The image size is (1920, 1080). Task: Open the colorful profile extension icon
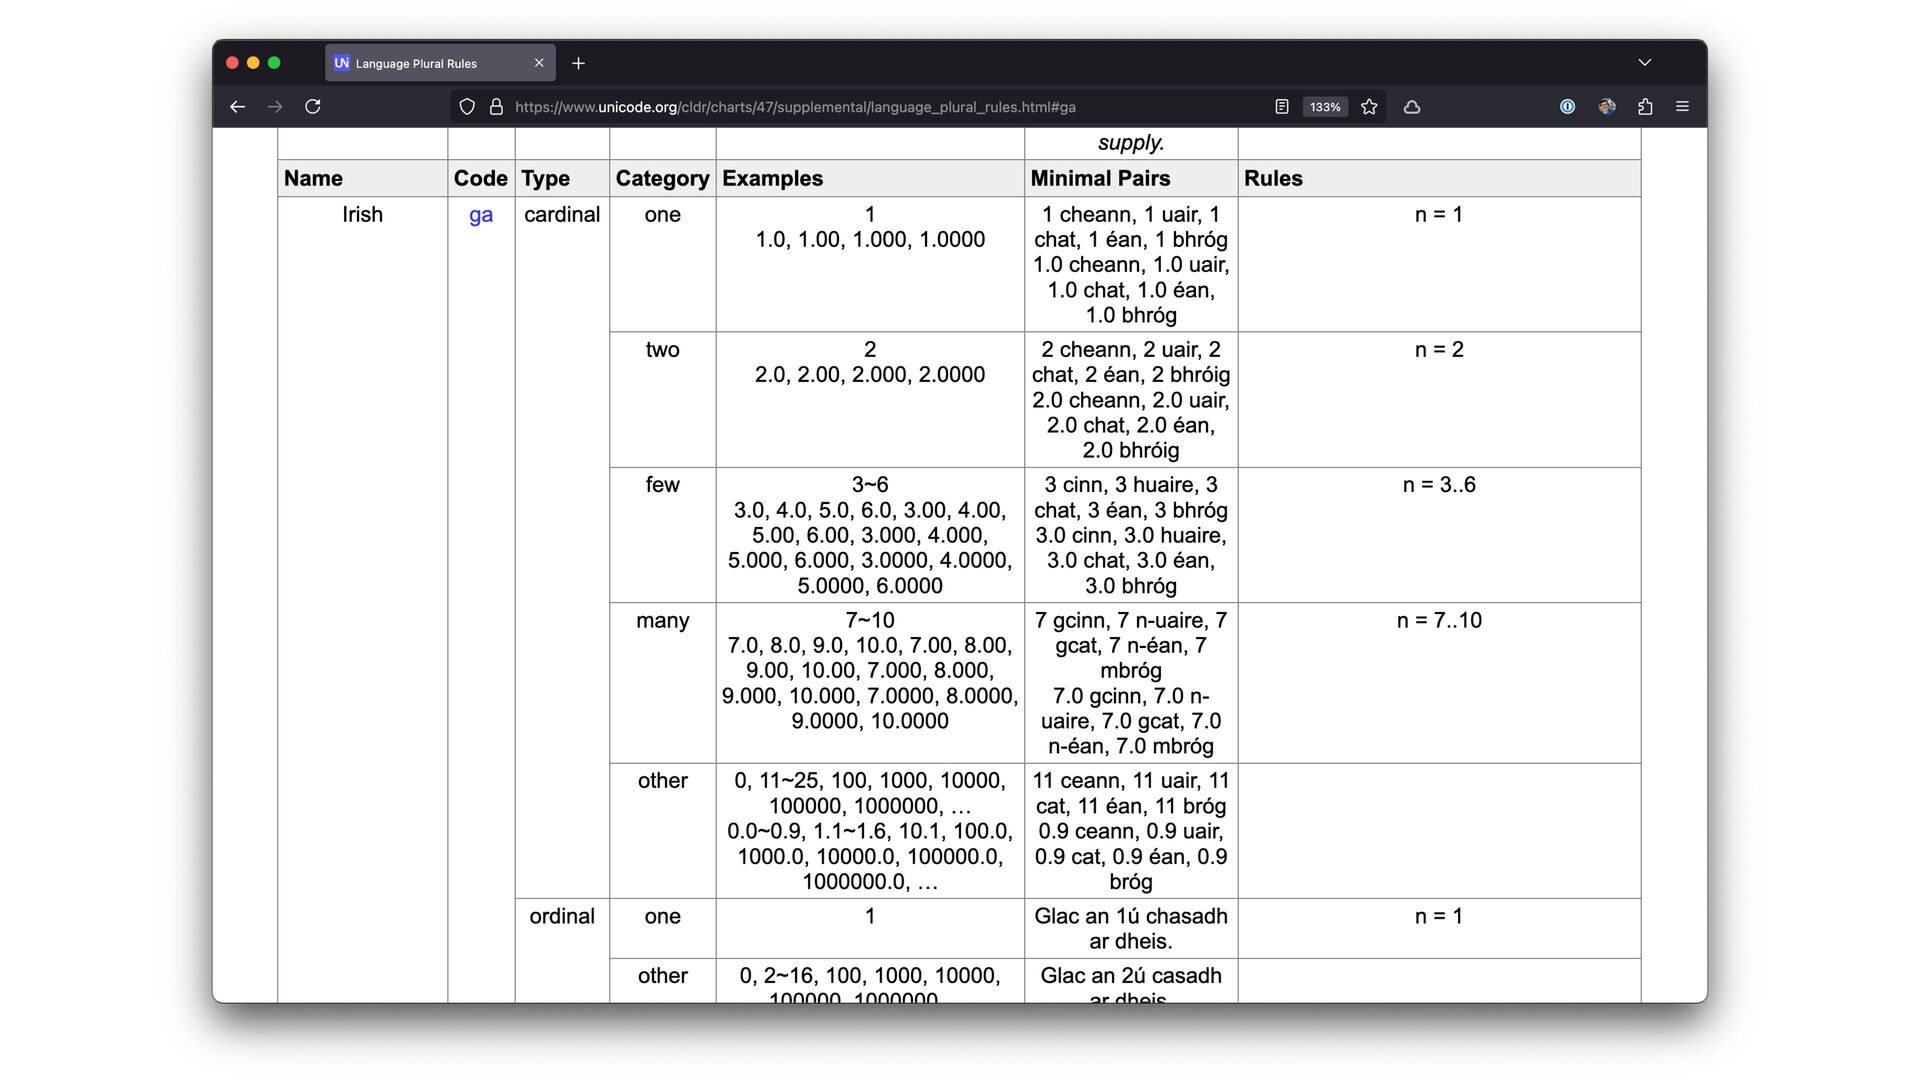[1607, 107]
